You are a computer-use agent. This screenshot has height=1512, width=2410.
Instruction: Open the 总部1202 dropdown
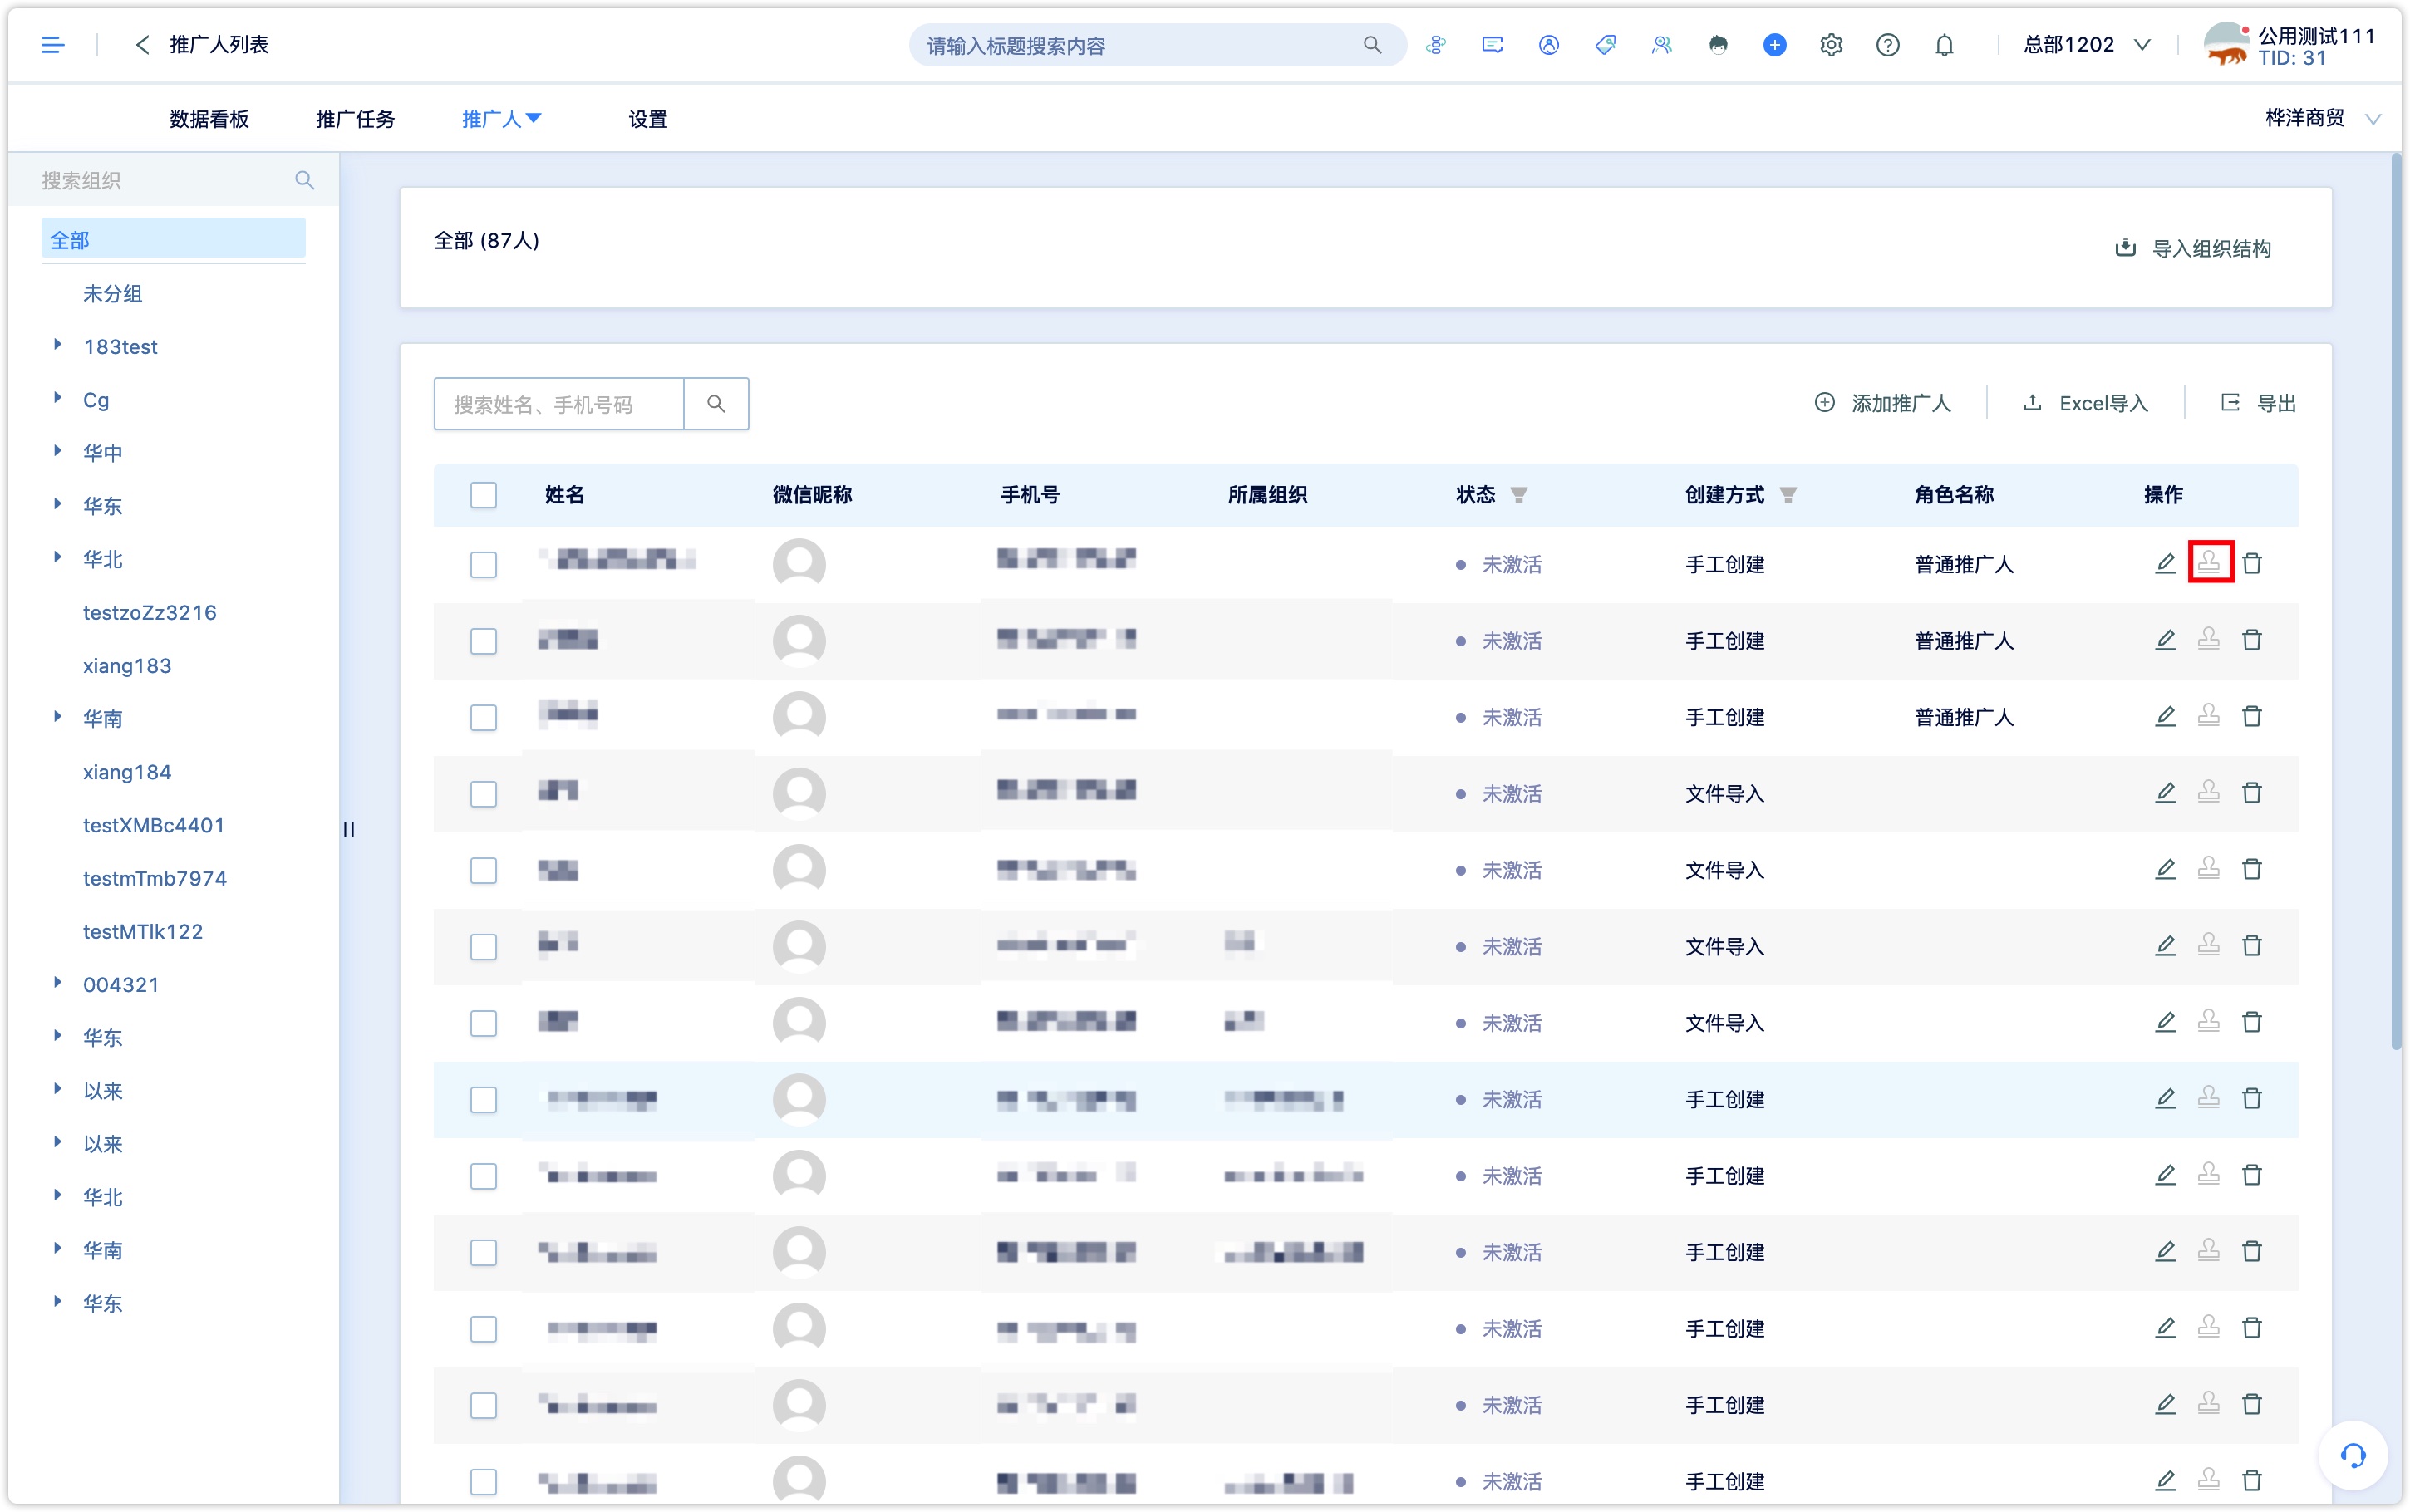2086,45
